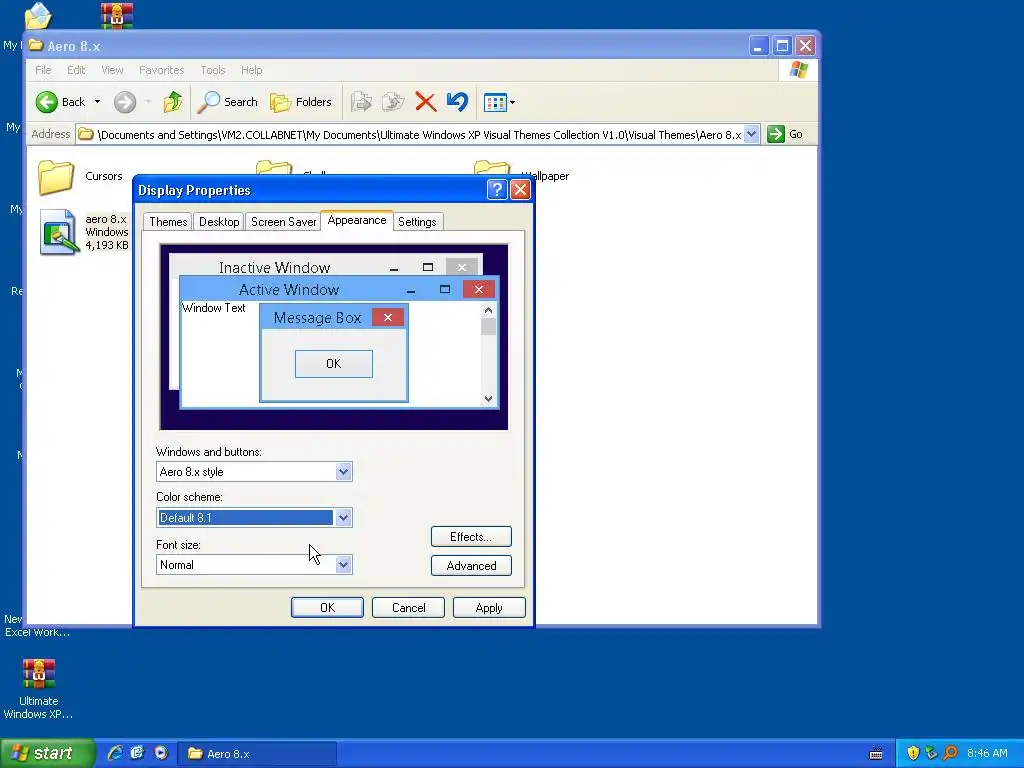Toggle the Folders pane button
The height and width of the screenshot is (768, 1024).
coord(301,102)
